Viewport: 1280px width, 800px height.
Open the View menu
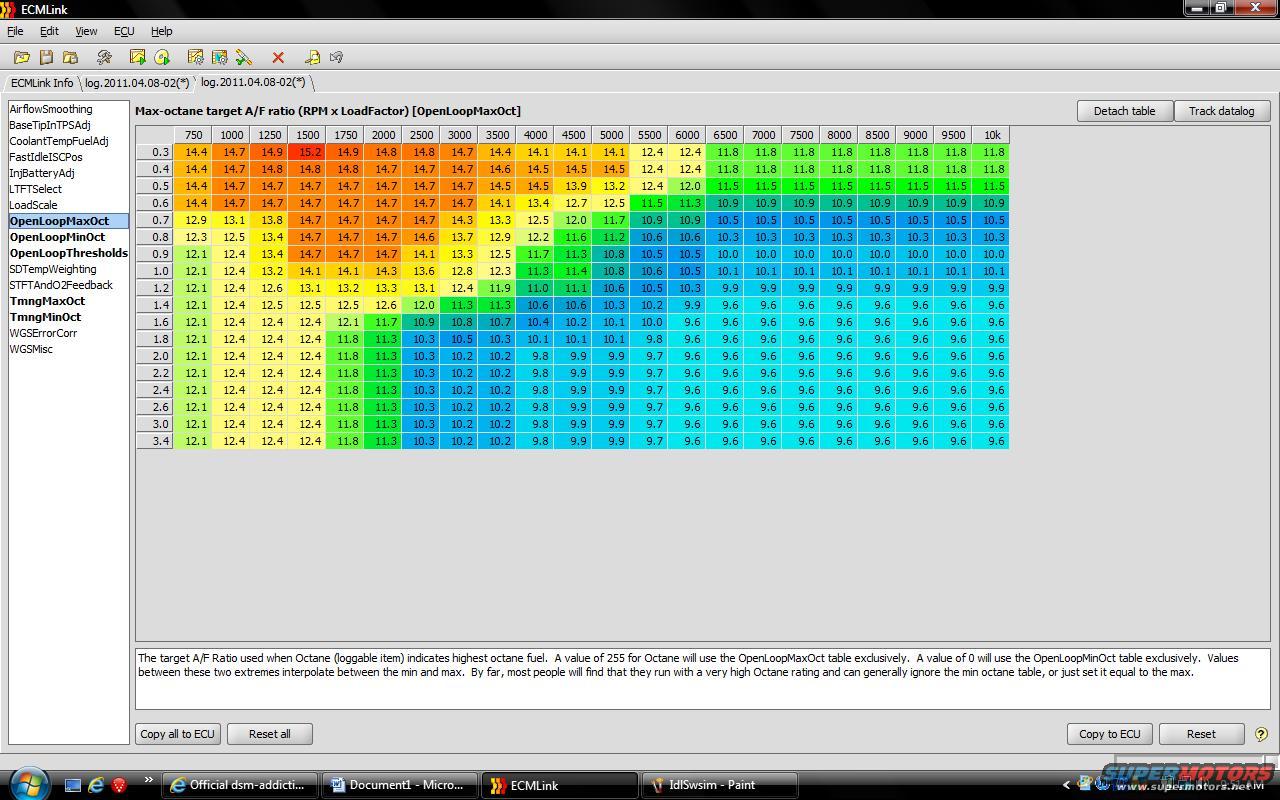[x=86, y=31]
